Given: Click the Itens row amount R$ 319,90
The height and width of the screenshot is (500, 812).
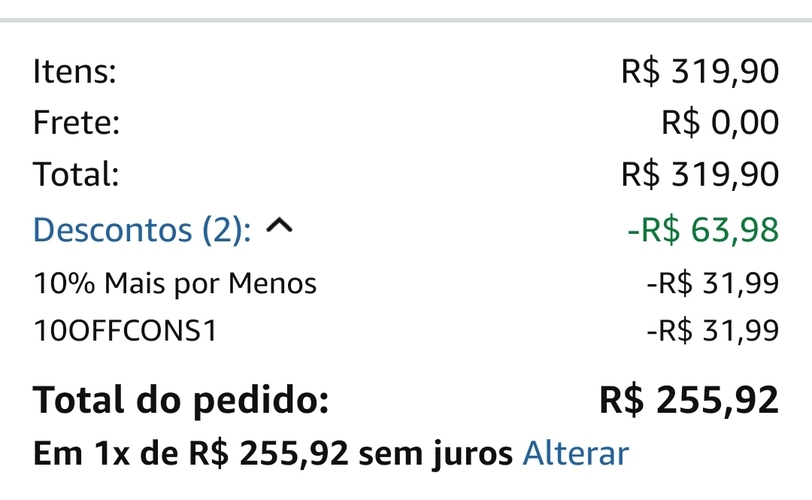Looking at the screenshot, I should click(x=699, y=71).
